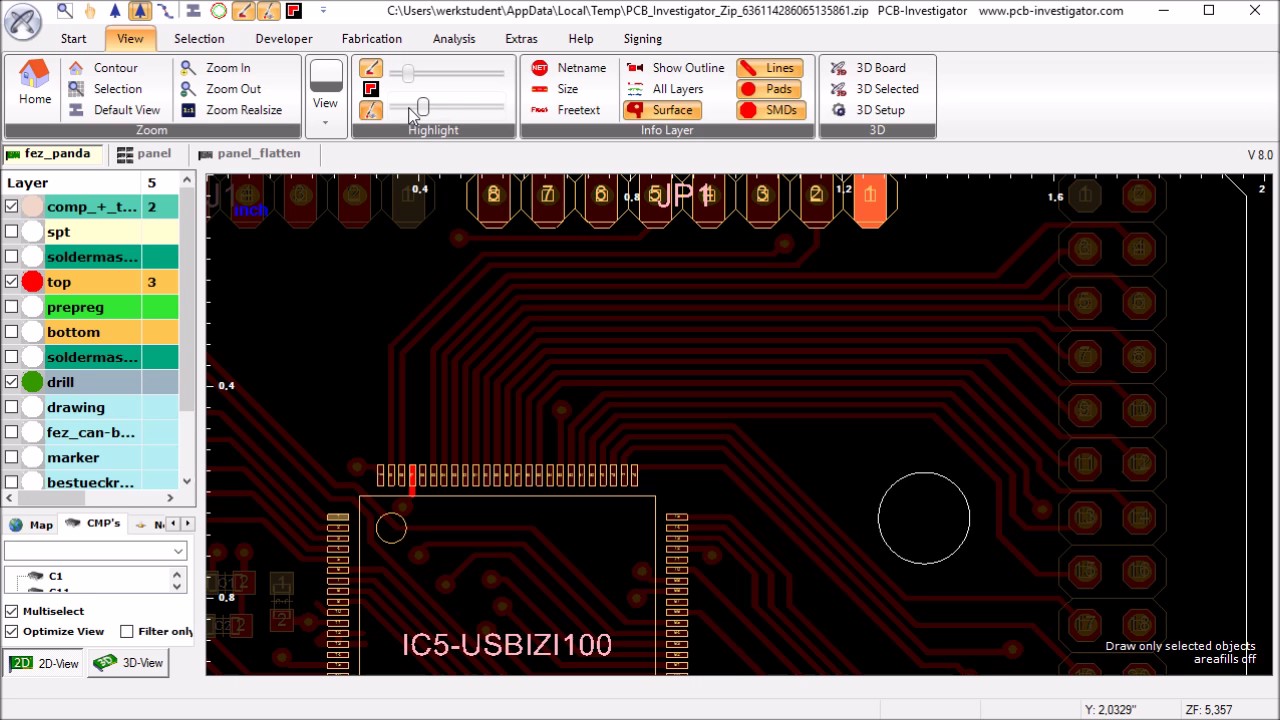Adjust the lower Highlight slider
Viewport: 1280px width, 720px height.
pyautogui.click(x=423, y=106)
